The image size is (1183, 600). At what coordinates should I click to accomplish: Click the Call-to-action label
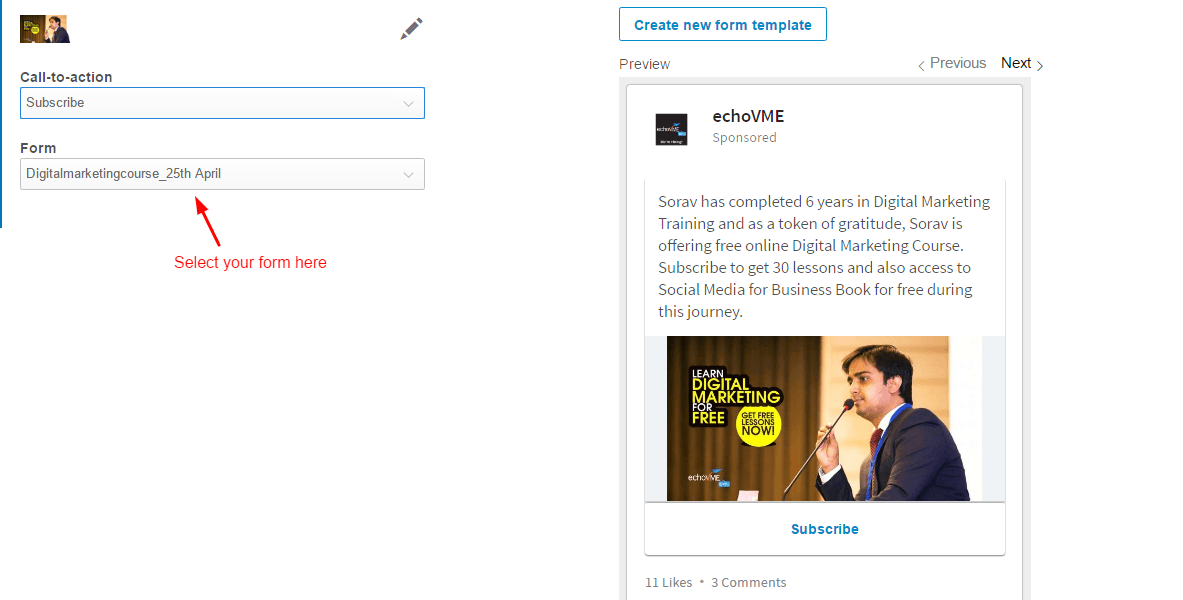(x=66, y=77)
